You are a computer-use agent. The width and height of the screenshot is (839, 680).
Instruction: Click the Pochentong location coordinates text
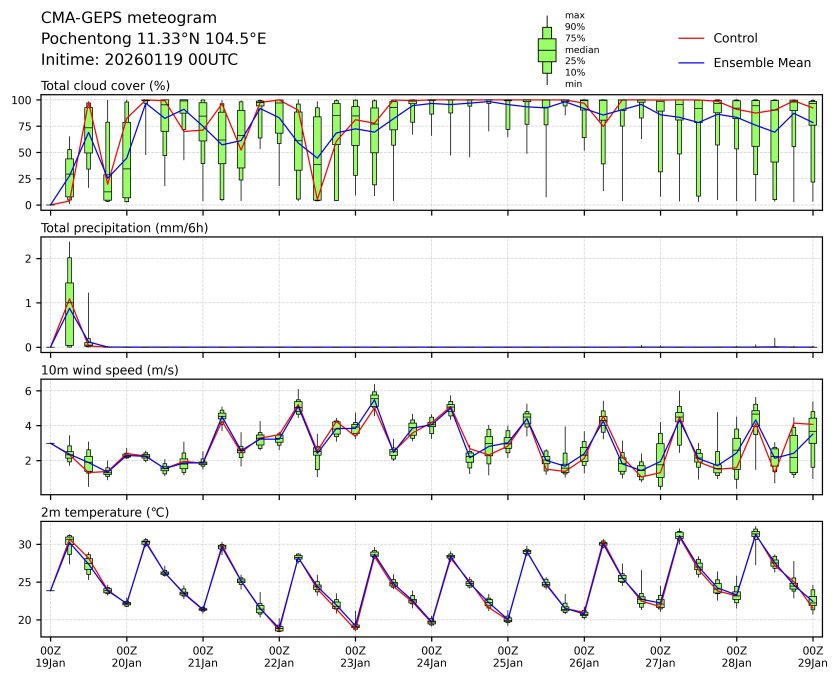153,39
